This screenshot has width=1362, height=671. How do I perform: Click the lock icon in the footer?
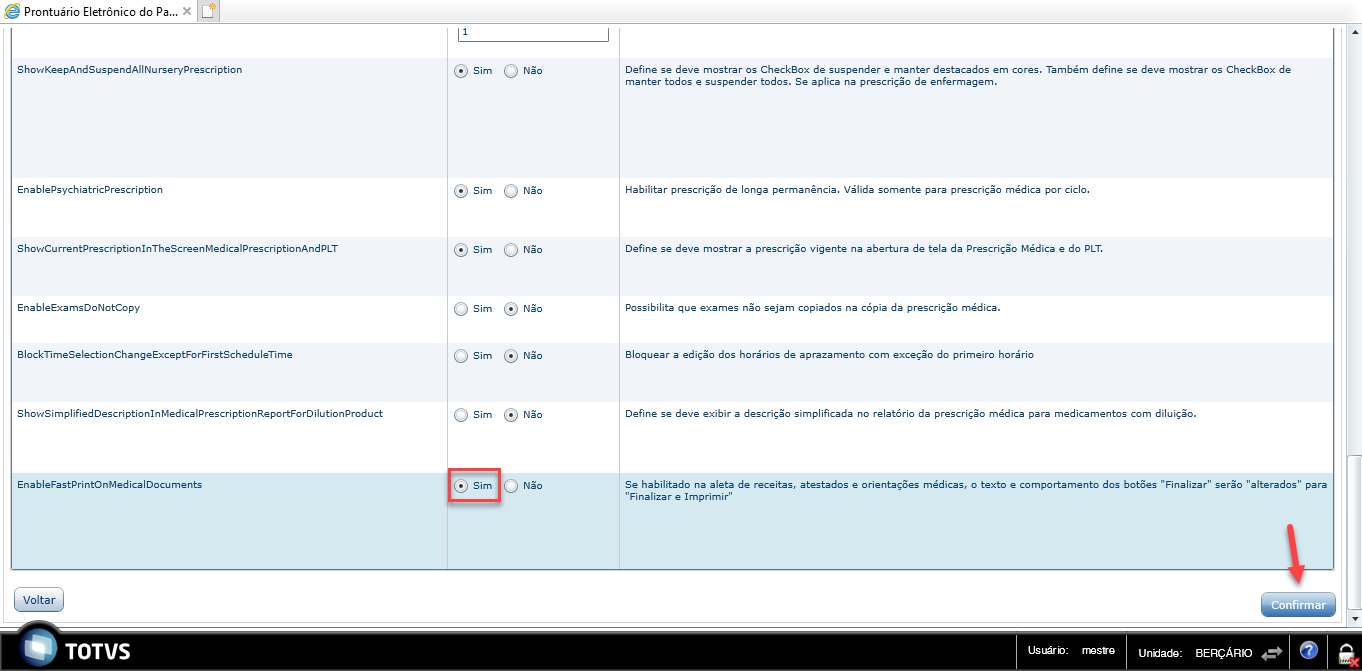(x=1346, y=653)
